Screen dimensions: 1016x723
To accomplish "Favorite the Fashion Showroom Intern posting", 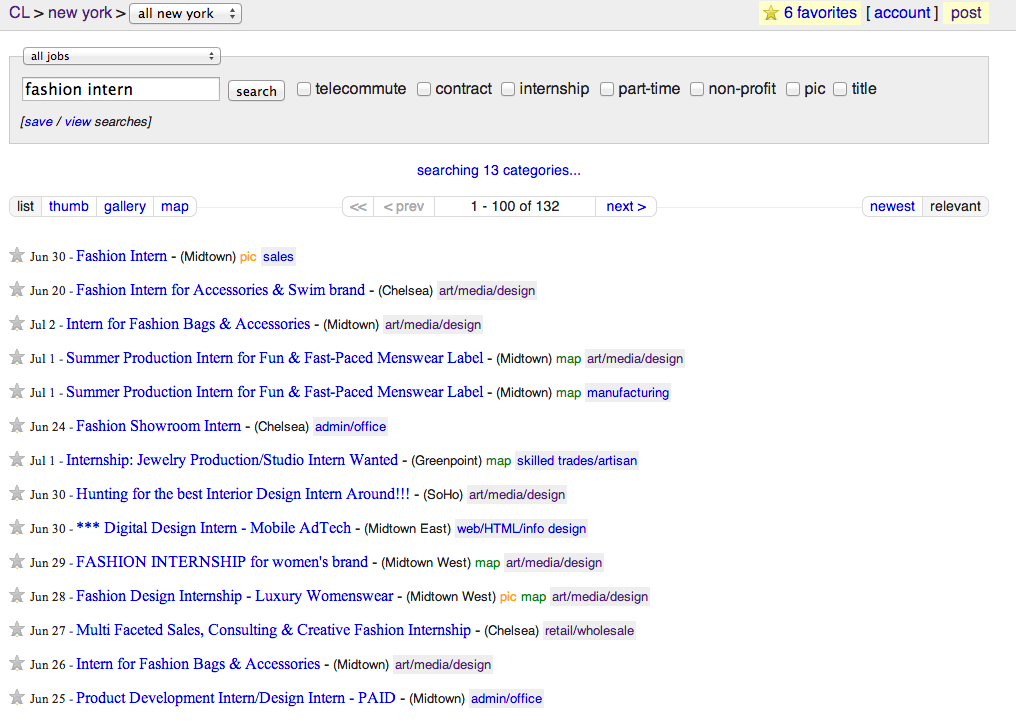I will pyautogui.click(x=16, y=426).
